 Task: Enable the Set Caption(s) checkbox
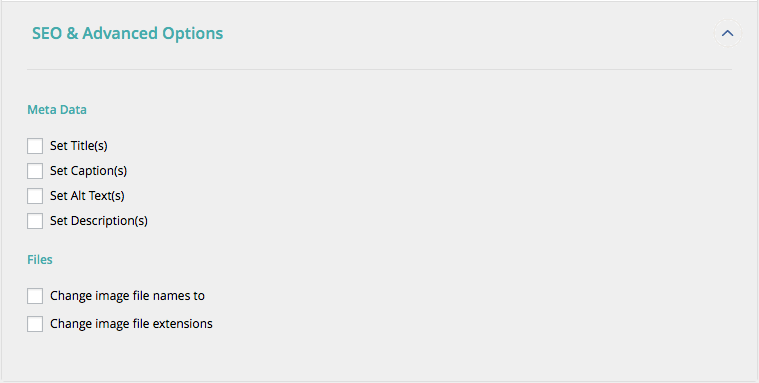pos(35,171)
